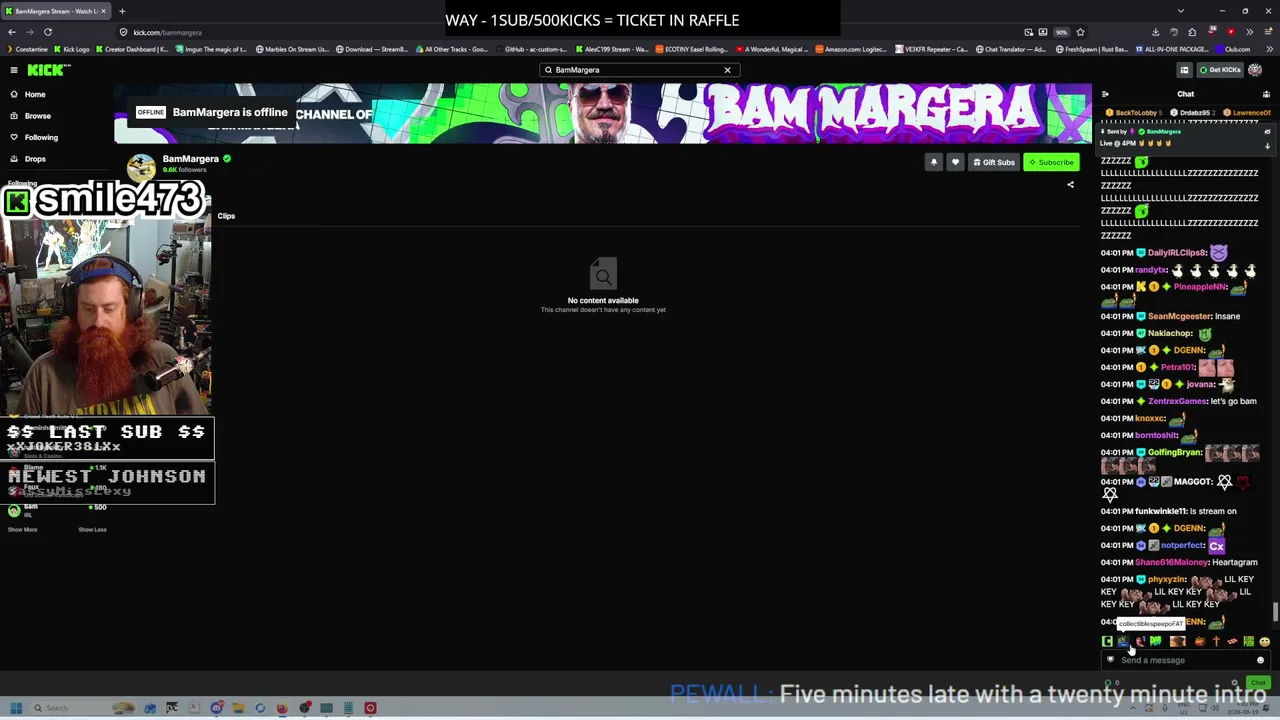
Task: Select the cross emote in quick bar
Action: pos(1216,642)
